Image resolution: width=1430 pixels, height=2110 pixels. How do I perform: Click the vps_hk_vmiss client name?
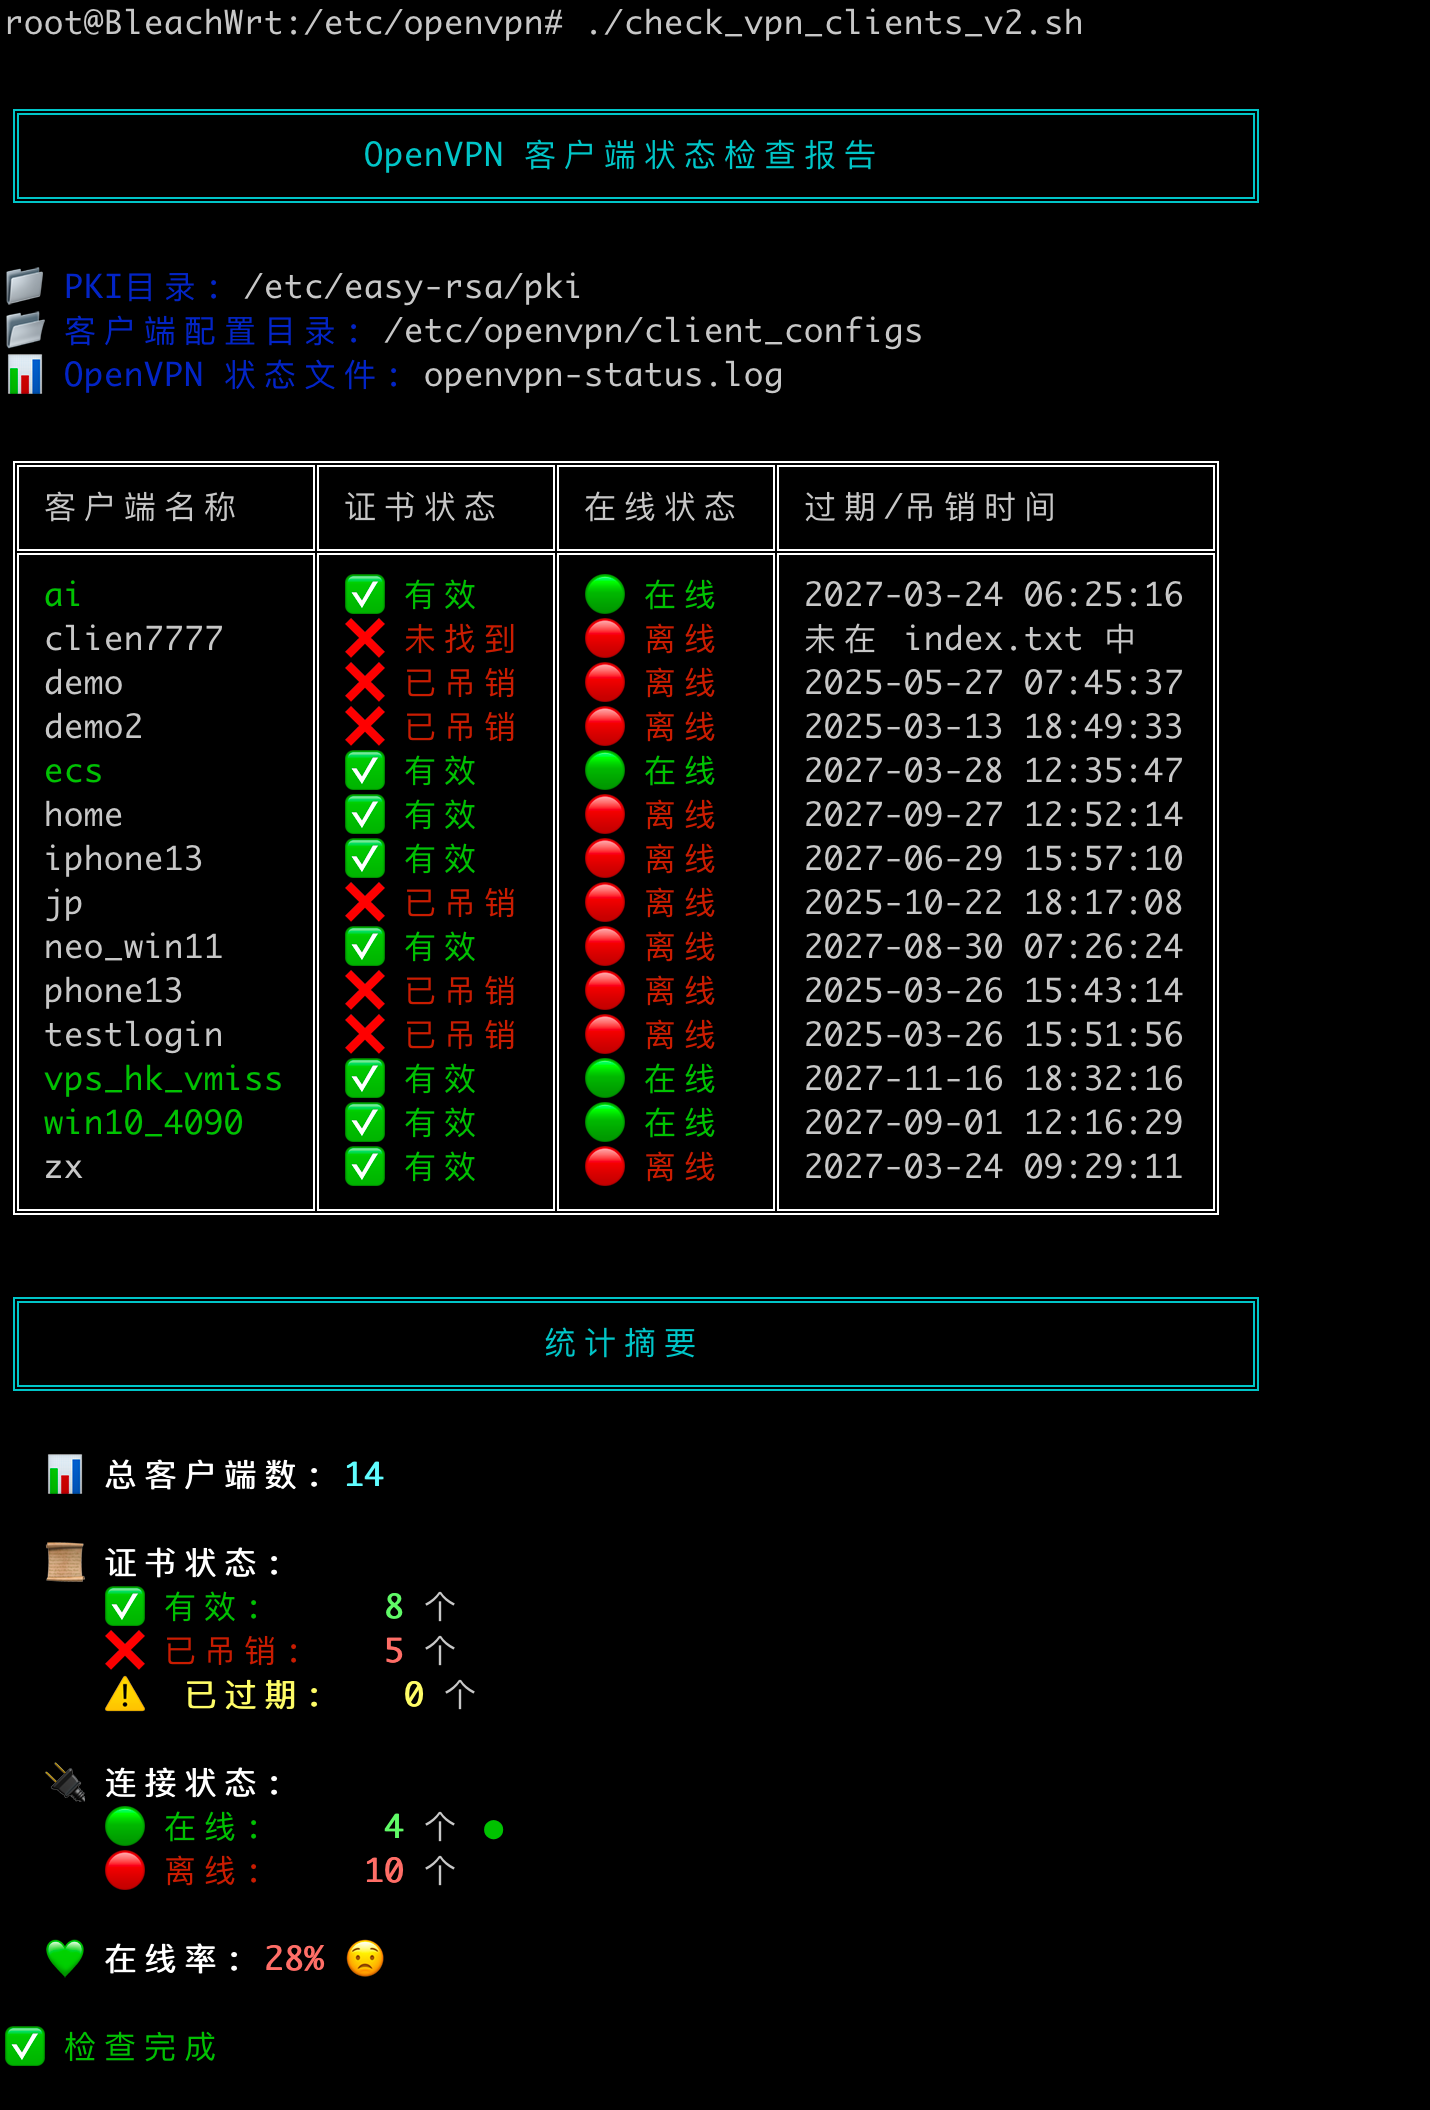tap(163, 1078)
